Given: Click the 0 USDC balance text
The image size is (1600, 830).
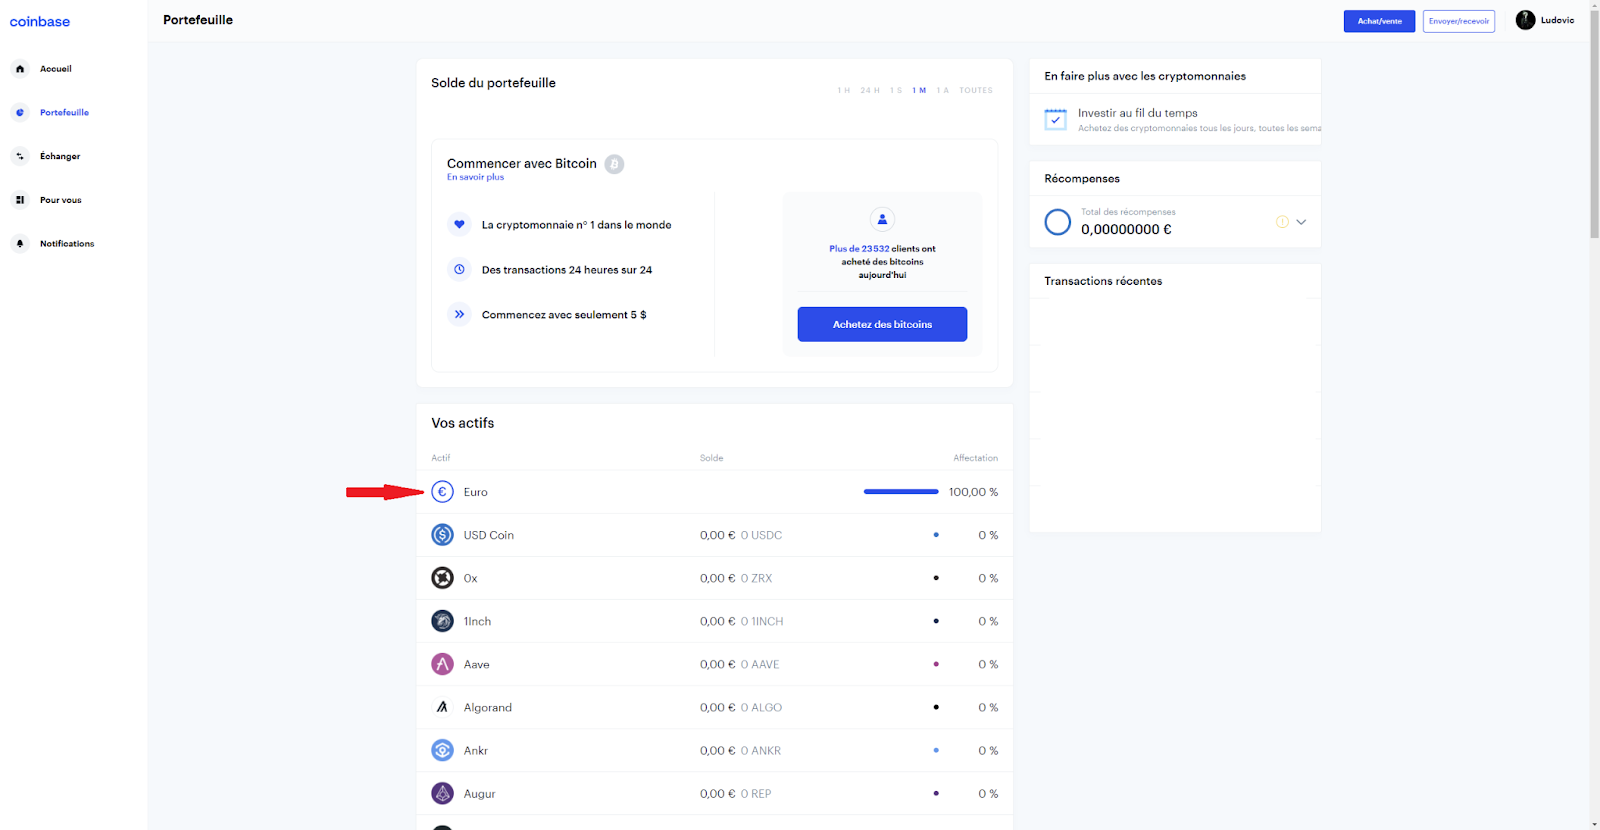Looking at the screenshot, I should [761, 535].
